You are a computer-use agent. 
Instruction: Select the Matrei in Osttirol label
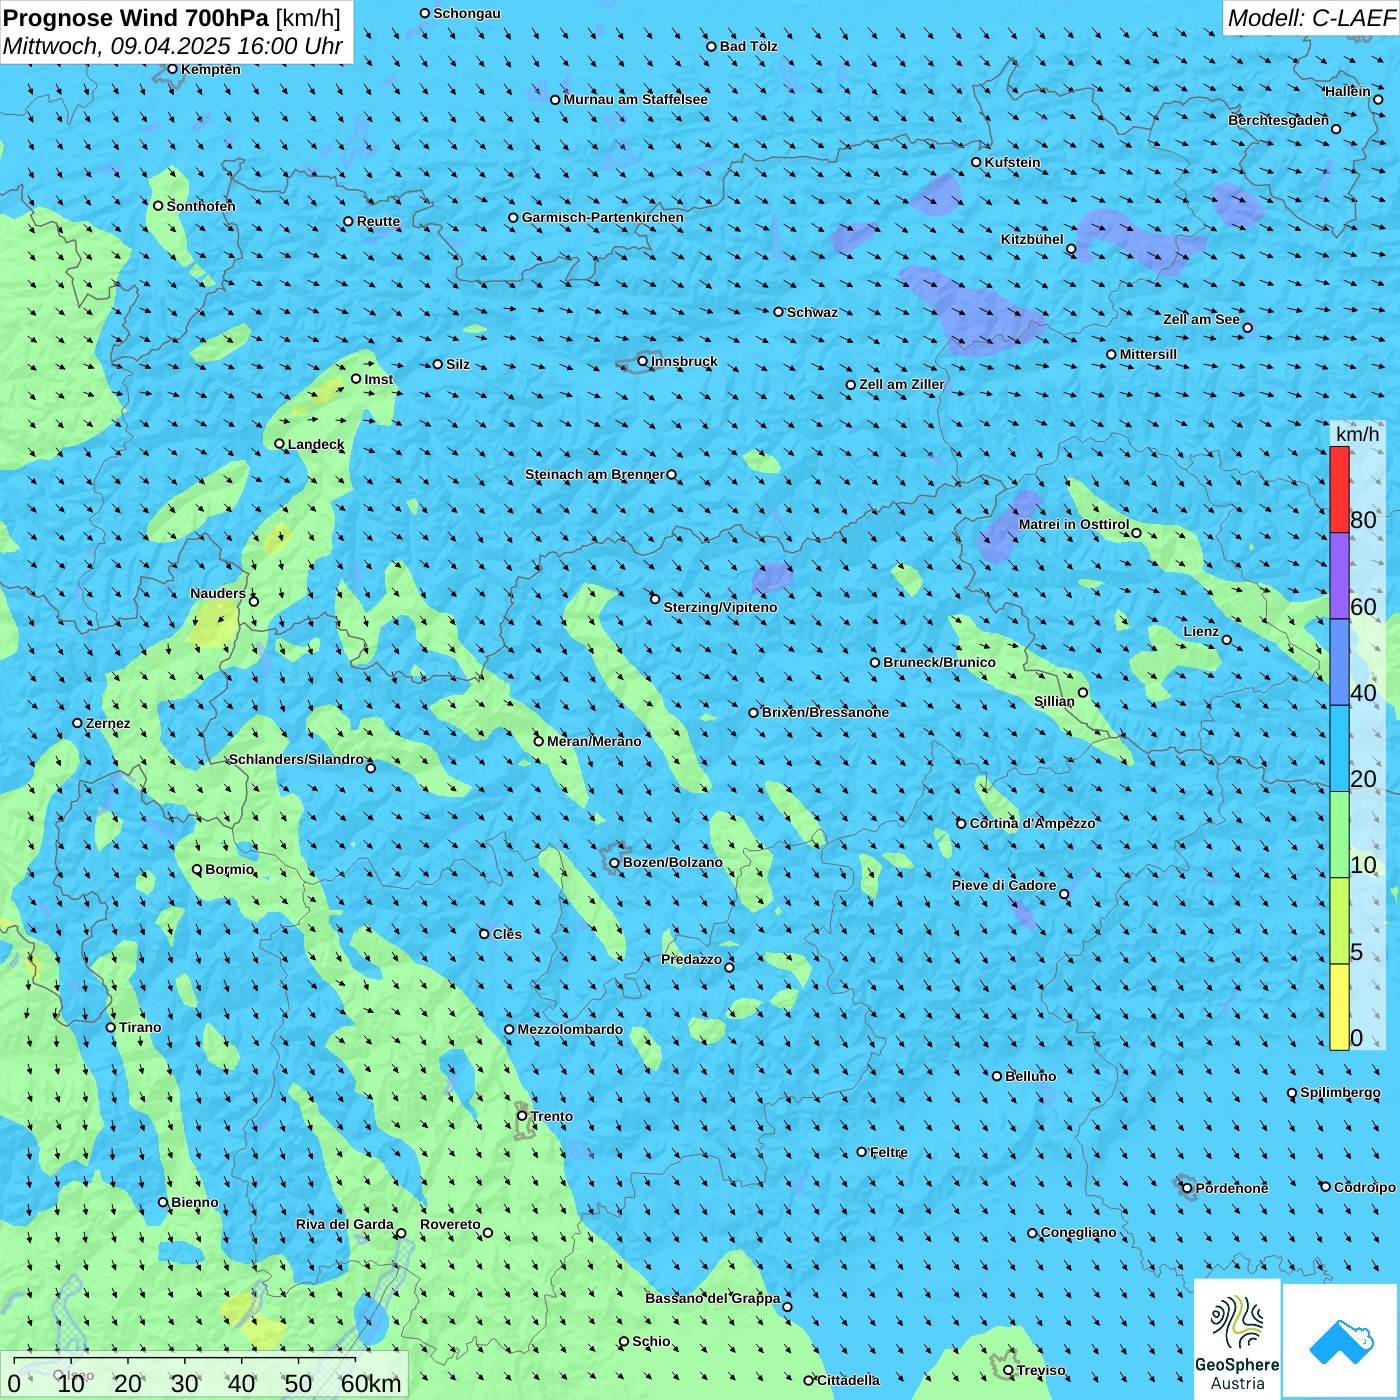point(1073,525)
